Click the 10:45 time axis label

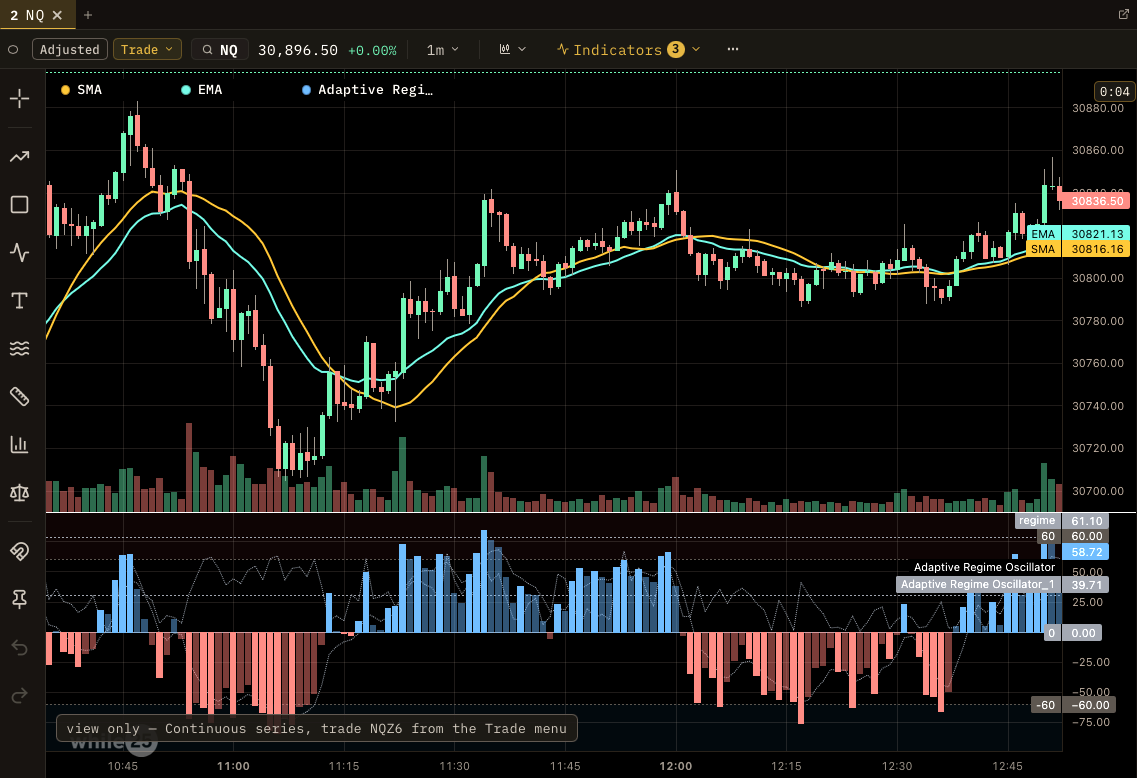pos(123,766)
